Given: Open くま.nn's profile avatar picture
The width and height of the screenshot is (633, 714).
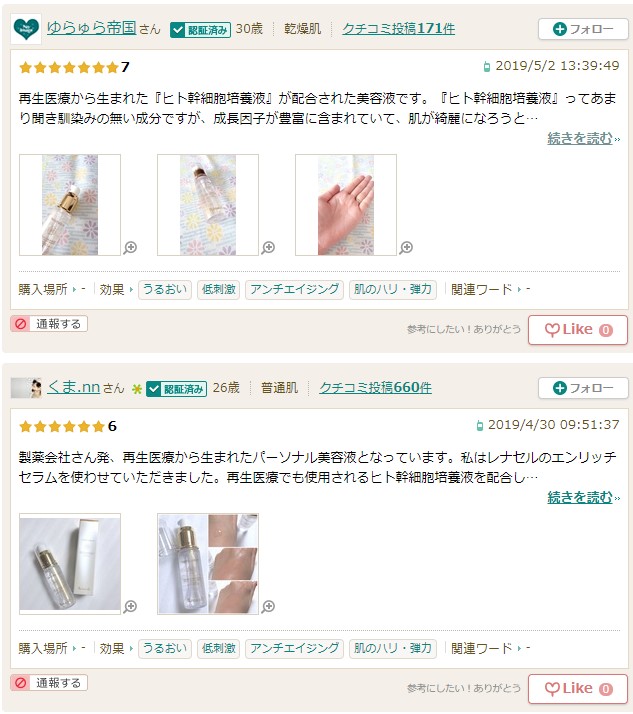Looking at the screenshot, I should tap(26, 388).
